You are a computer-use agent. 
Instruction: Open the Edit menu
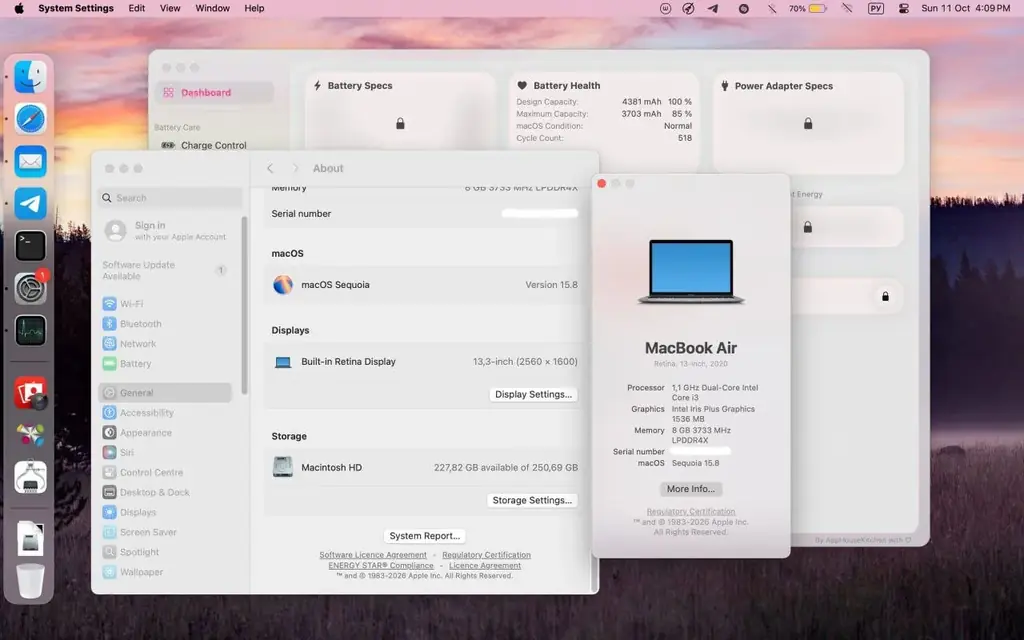(136, 8)
